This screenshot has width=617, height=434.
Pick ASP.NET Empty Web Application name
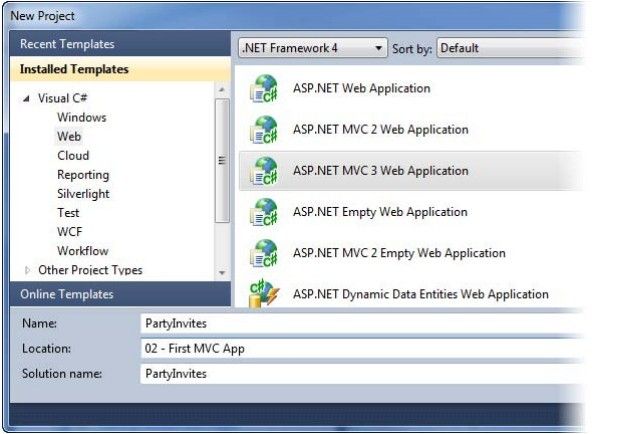tap(380, 212)
